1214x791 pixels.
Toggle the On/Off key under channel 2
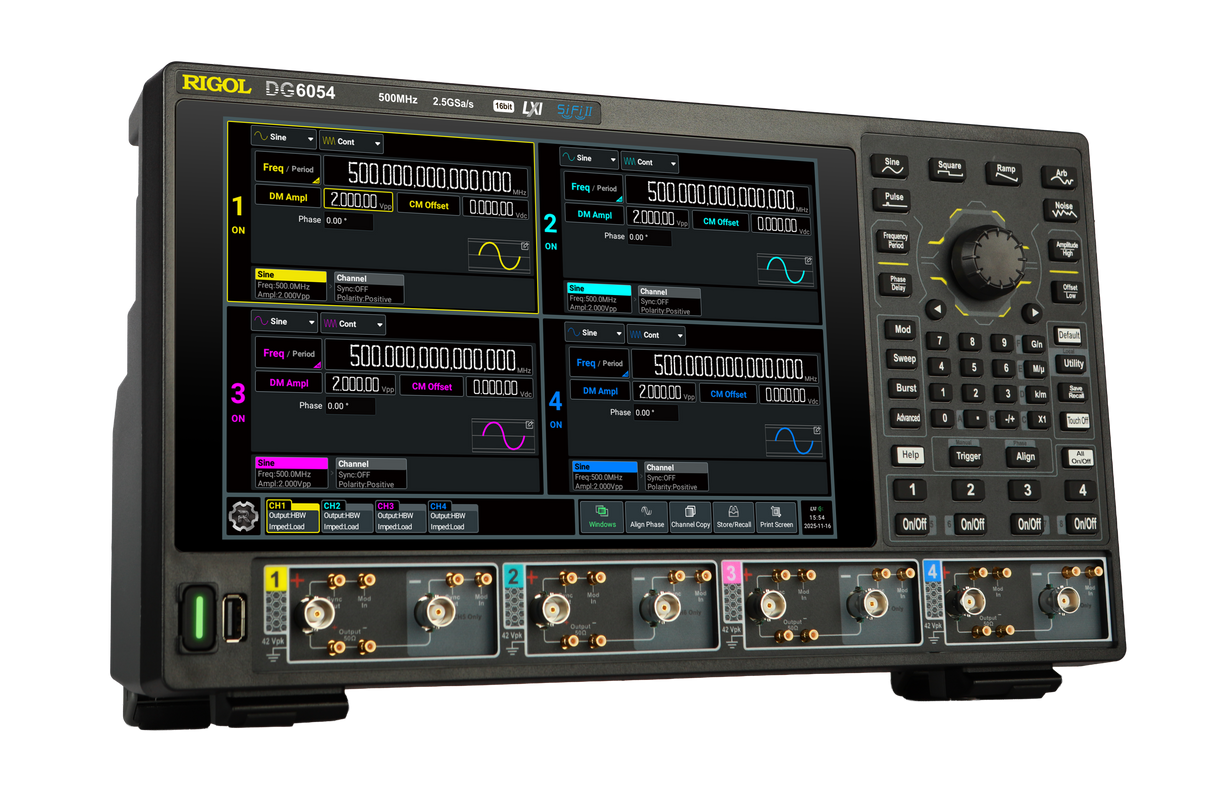click(971, 523)
